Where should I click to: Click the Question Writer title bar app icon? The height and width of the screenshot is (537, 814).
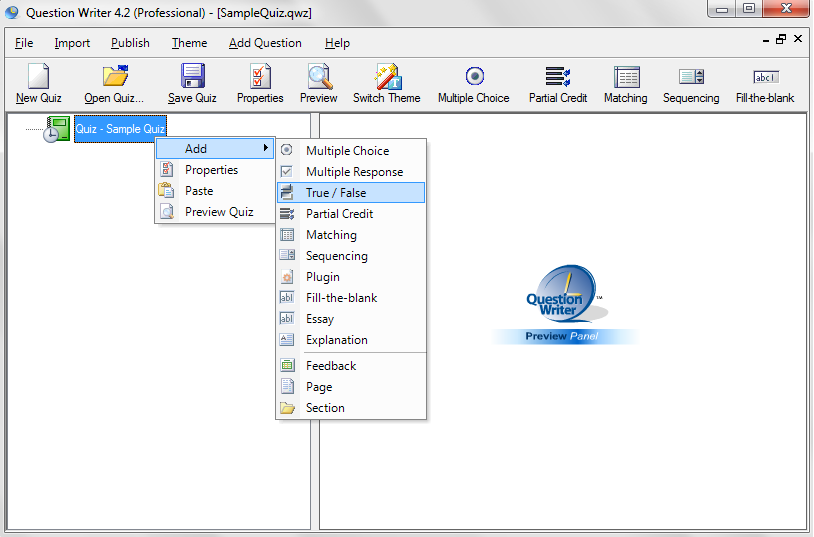coord(12,12)
